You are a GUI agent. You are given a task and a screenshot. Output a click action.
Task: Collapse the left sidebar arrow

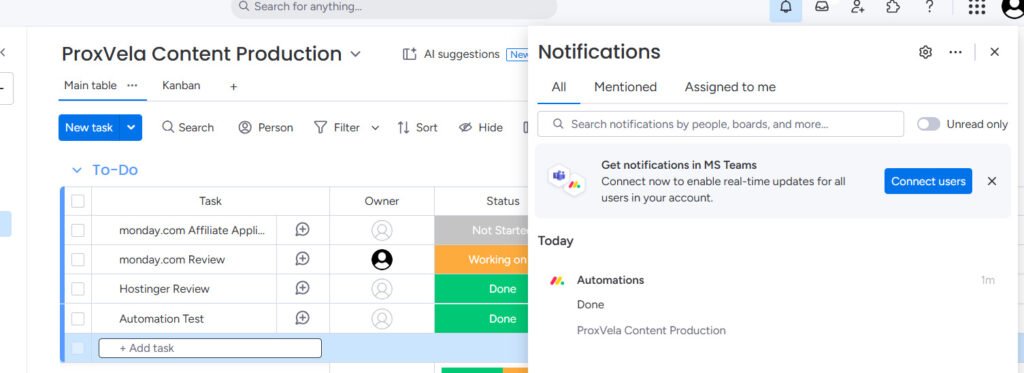pyautogui.click(x=3, y=52)
